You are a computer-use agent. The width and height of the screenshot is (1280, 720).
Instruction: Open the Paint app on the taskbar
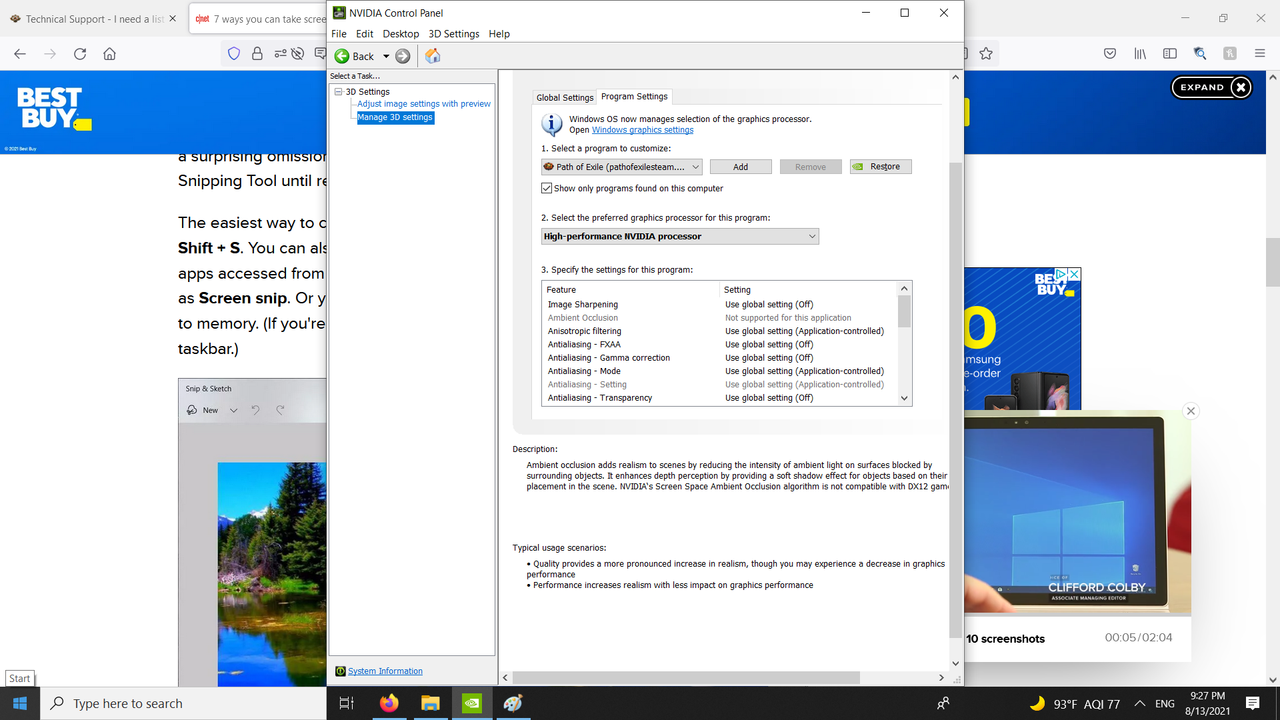click(513, 703)
